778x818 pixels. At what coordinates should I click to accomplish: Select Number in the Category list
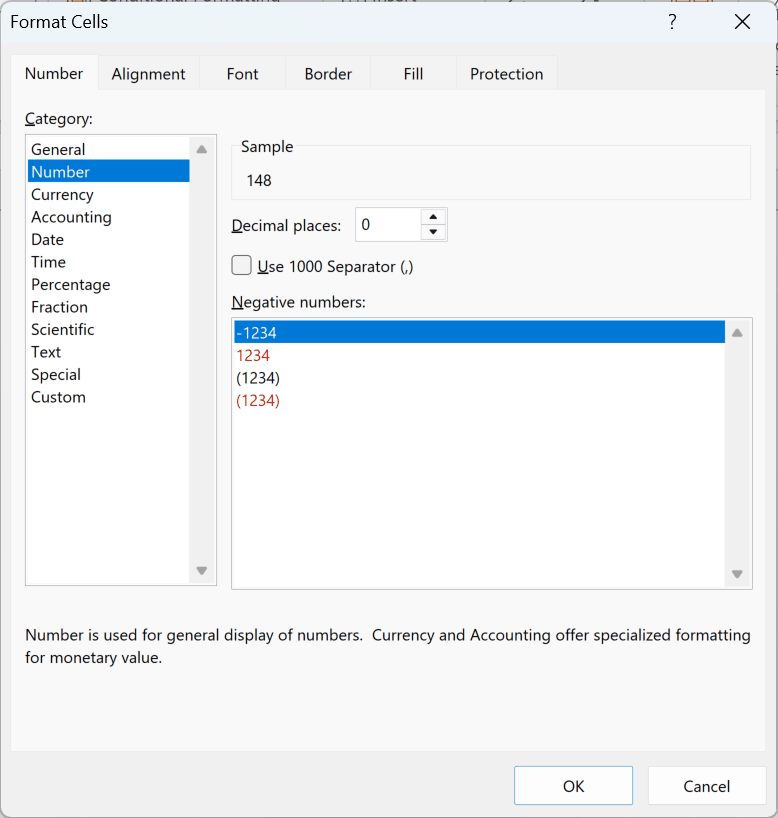[109, 172]
